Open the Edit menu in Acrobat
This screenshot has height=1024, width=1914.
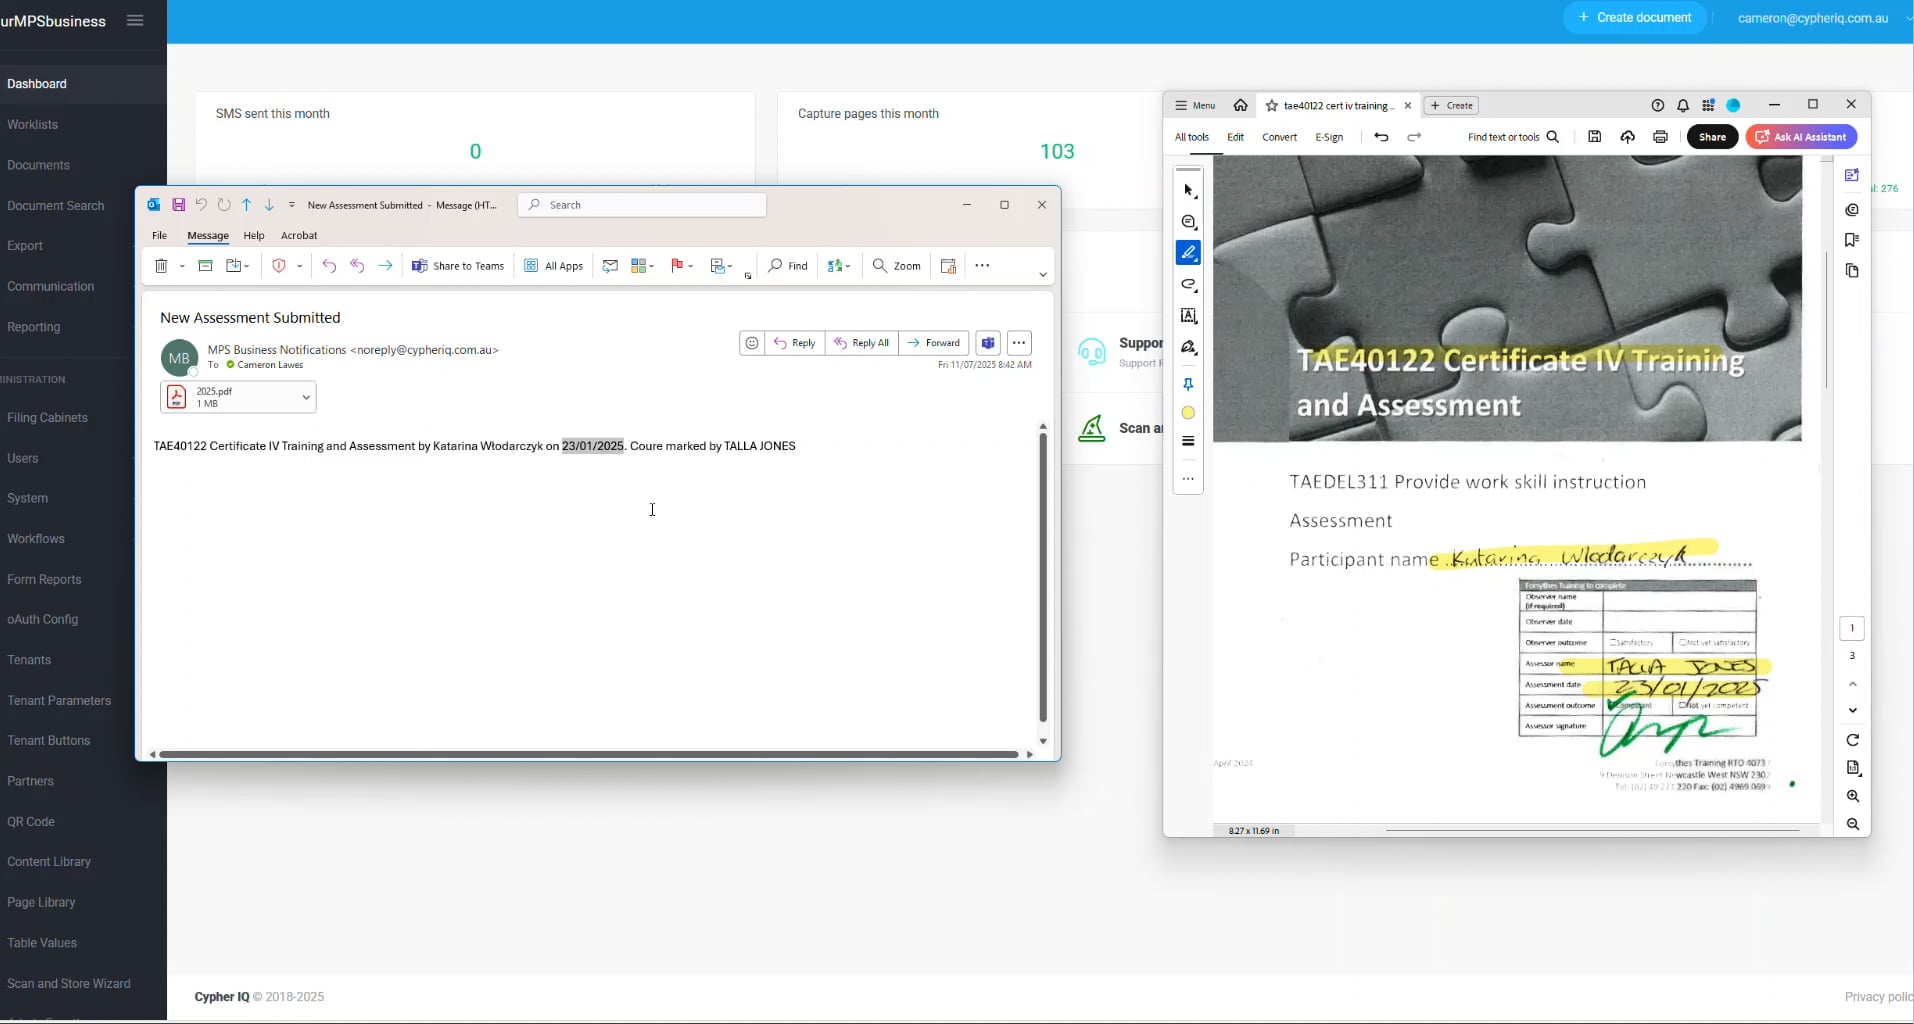click(1236, 137)
